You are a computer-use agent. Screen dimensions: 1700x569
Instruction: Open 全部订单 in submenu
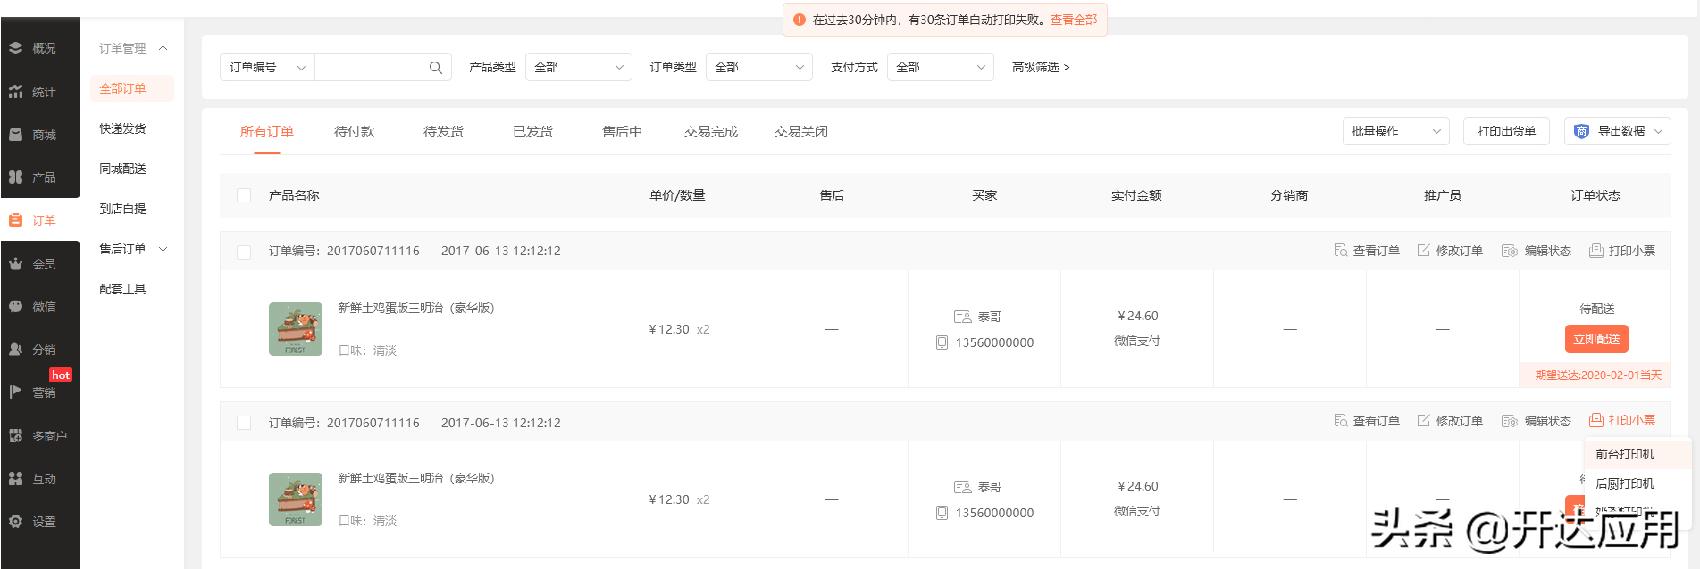click(132, 88)
